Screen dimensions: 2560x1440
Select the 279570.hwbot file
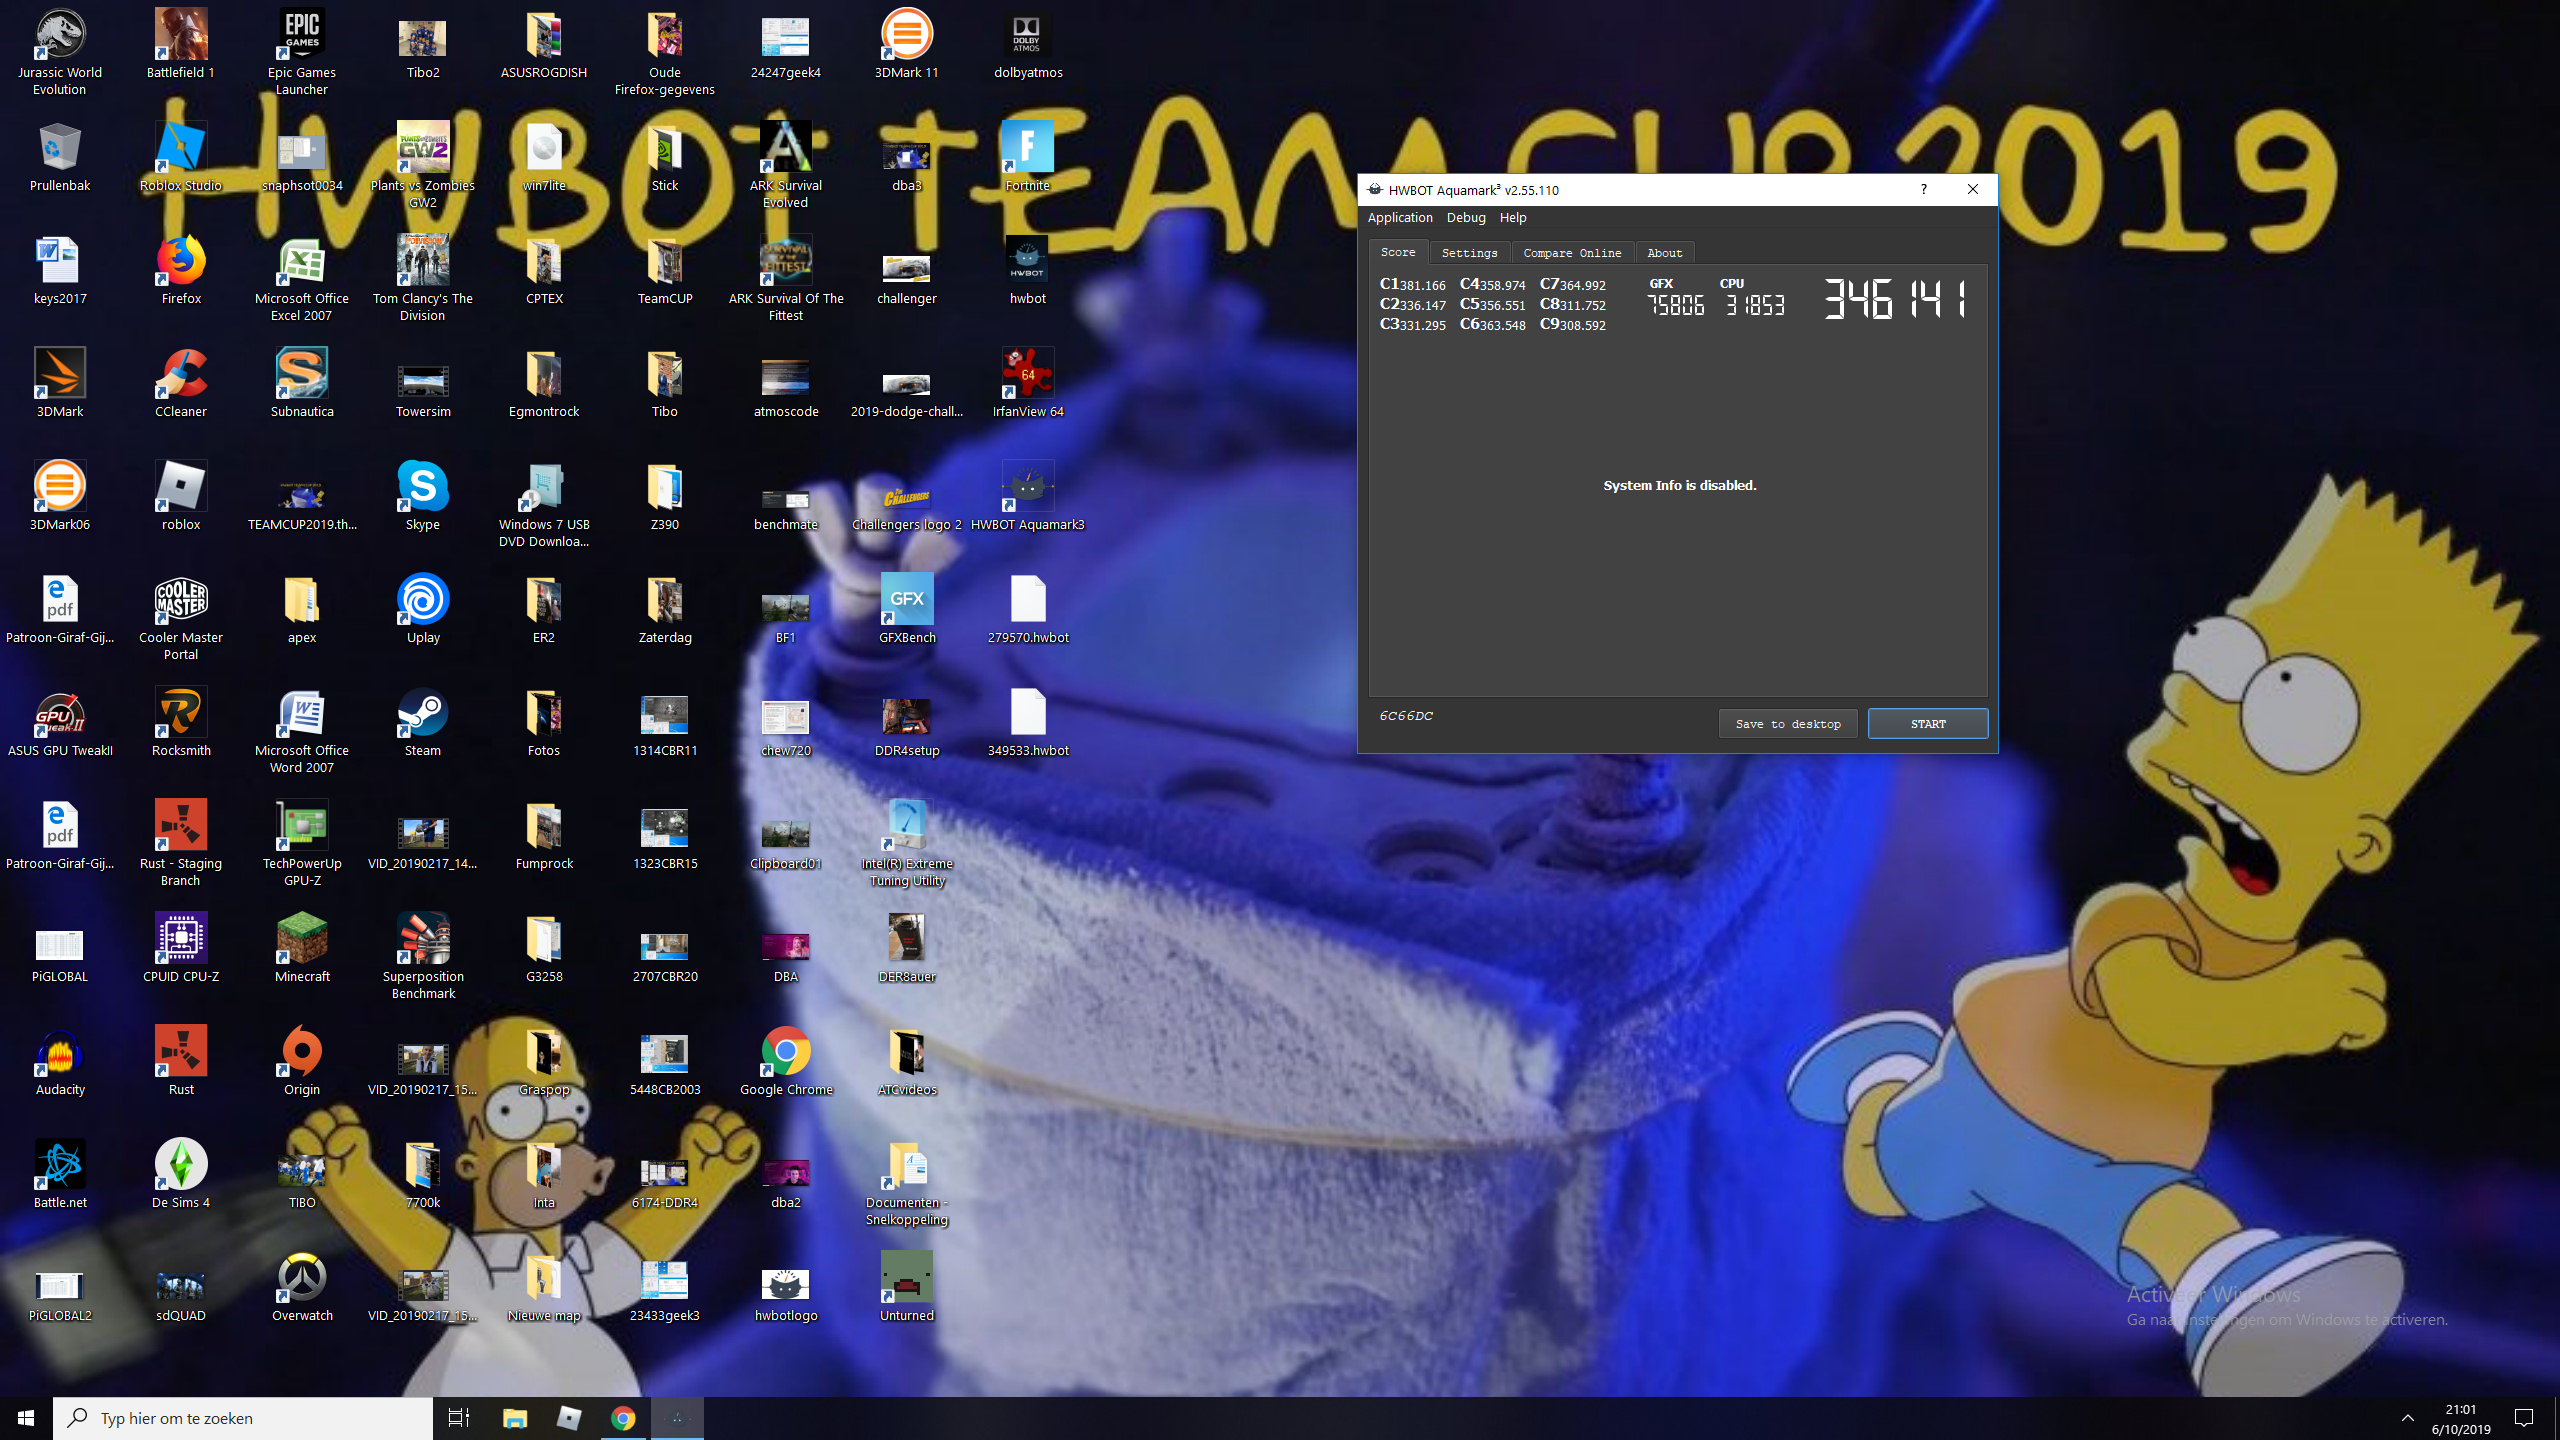click(1028, 610)
